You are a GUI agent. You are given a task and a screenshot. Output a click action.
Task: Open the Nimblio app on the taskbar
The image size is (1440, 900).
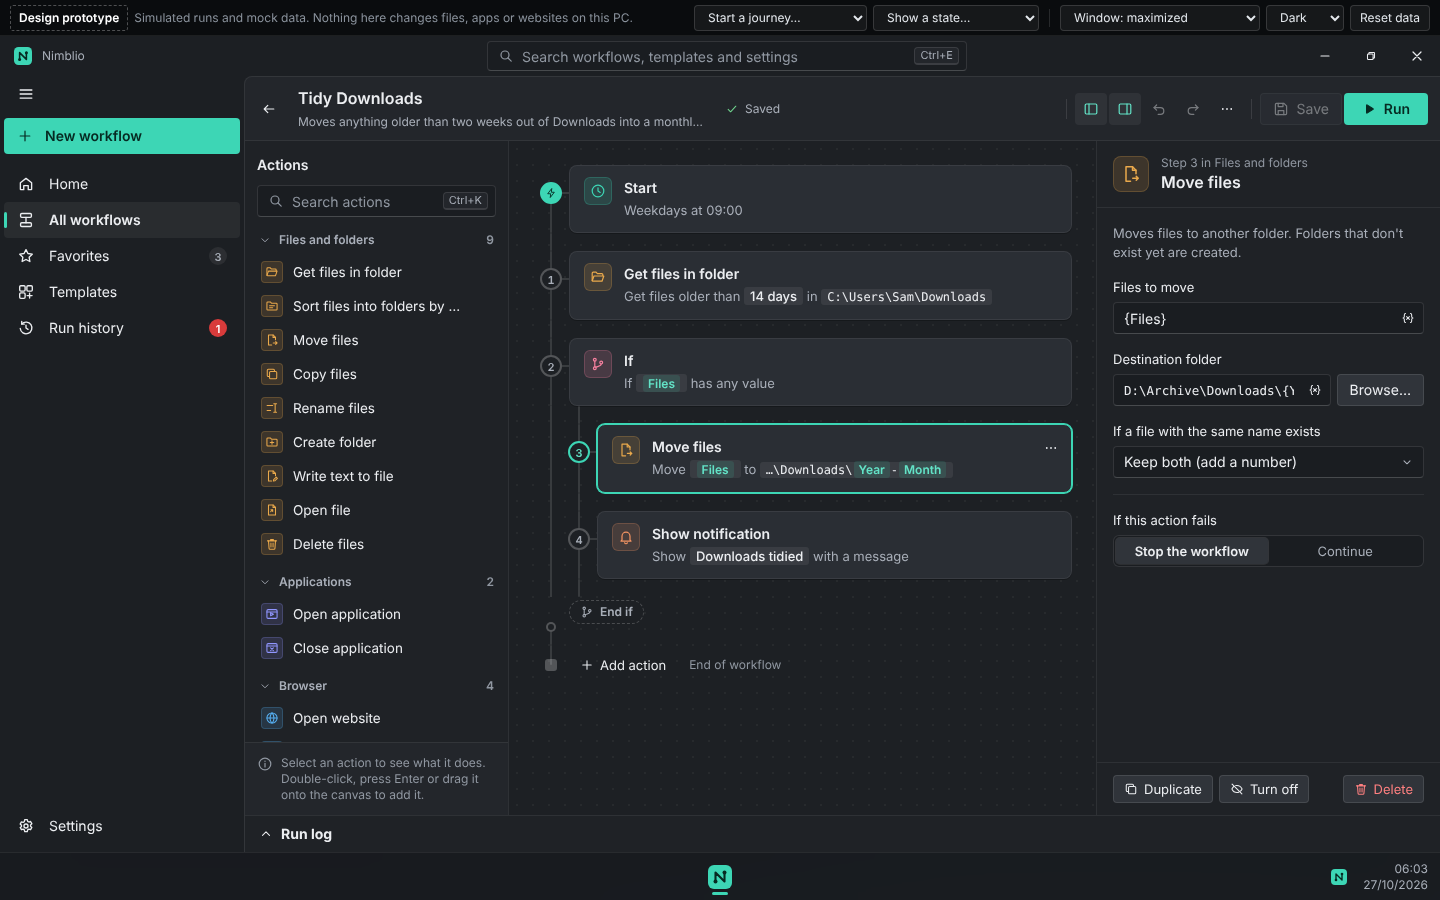(720, 878)
